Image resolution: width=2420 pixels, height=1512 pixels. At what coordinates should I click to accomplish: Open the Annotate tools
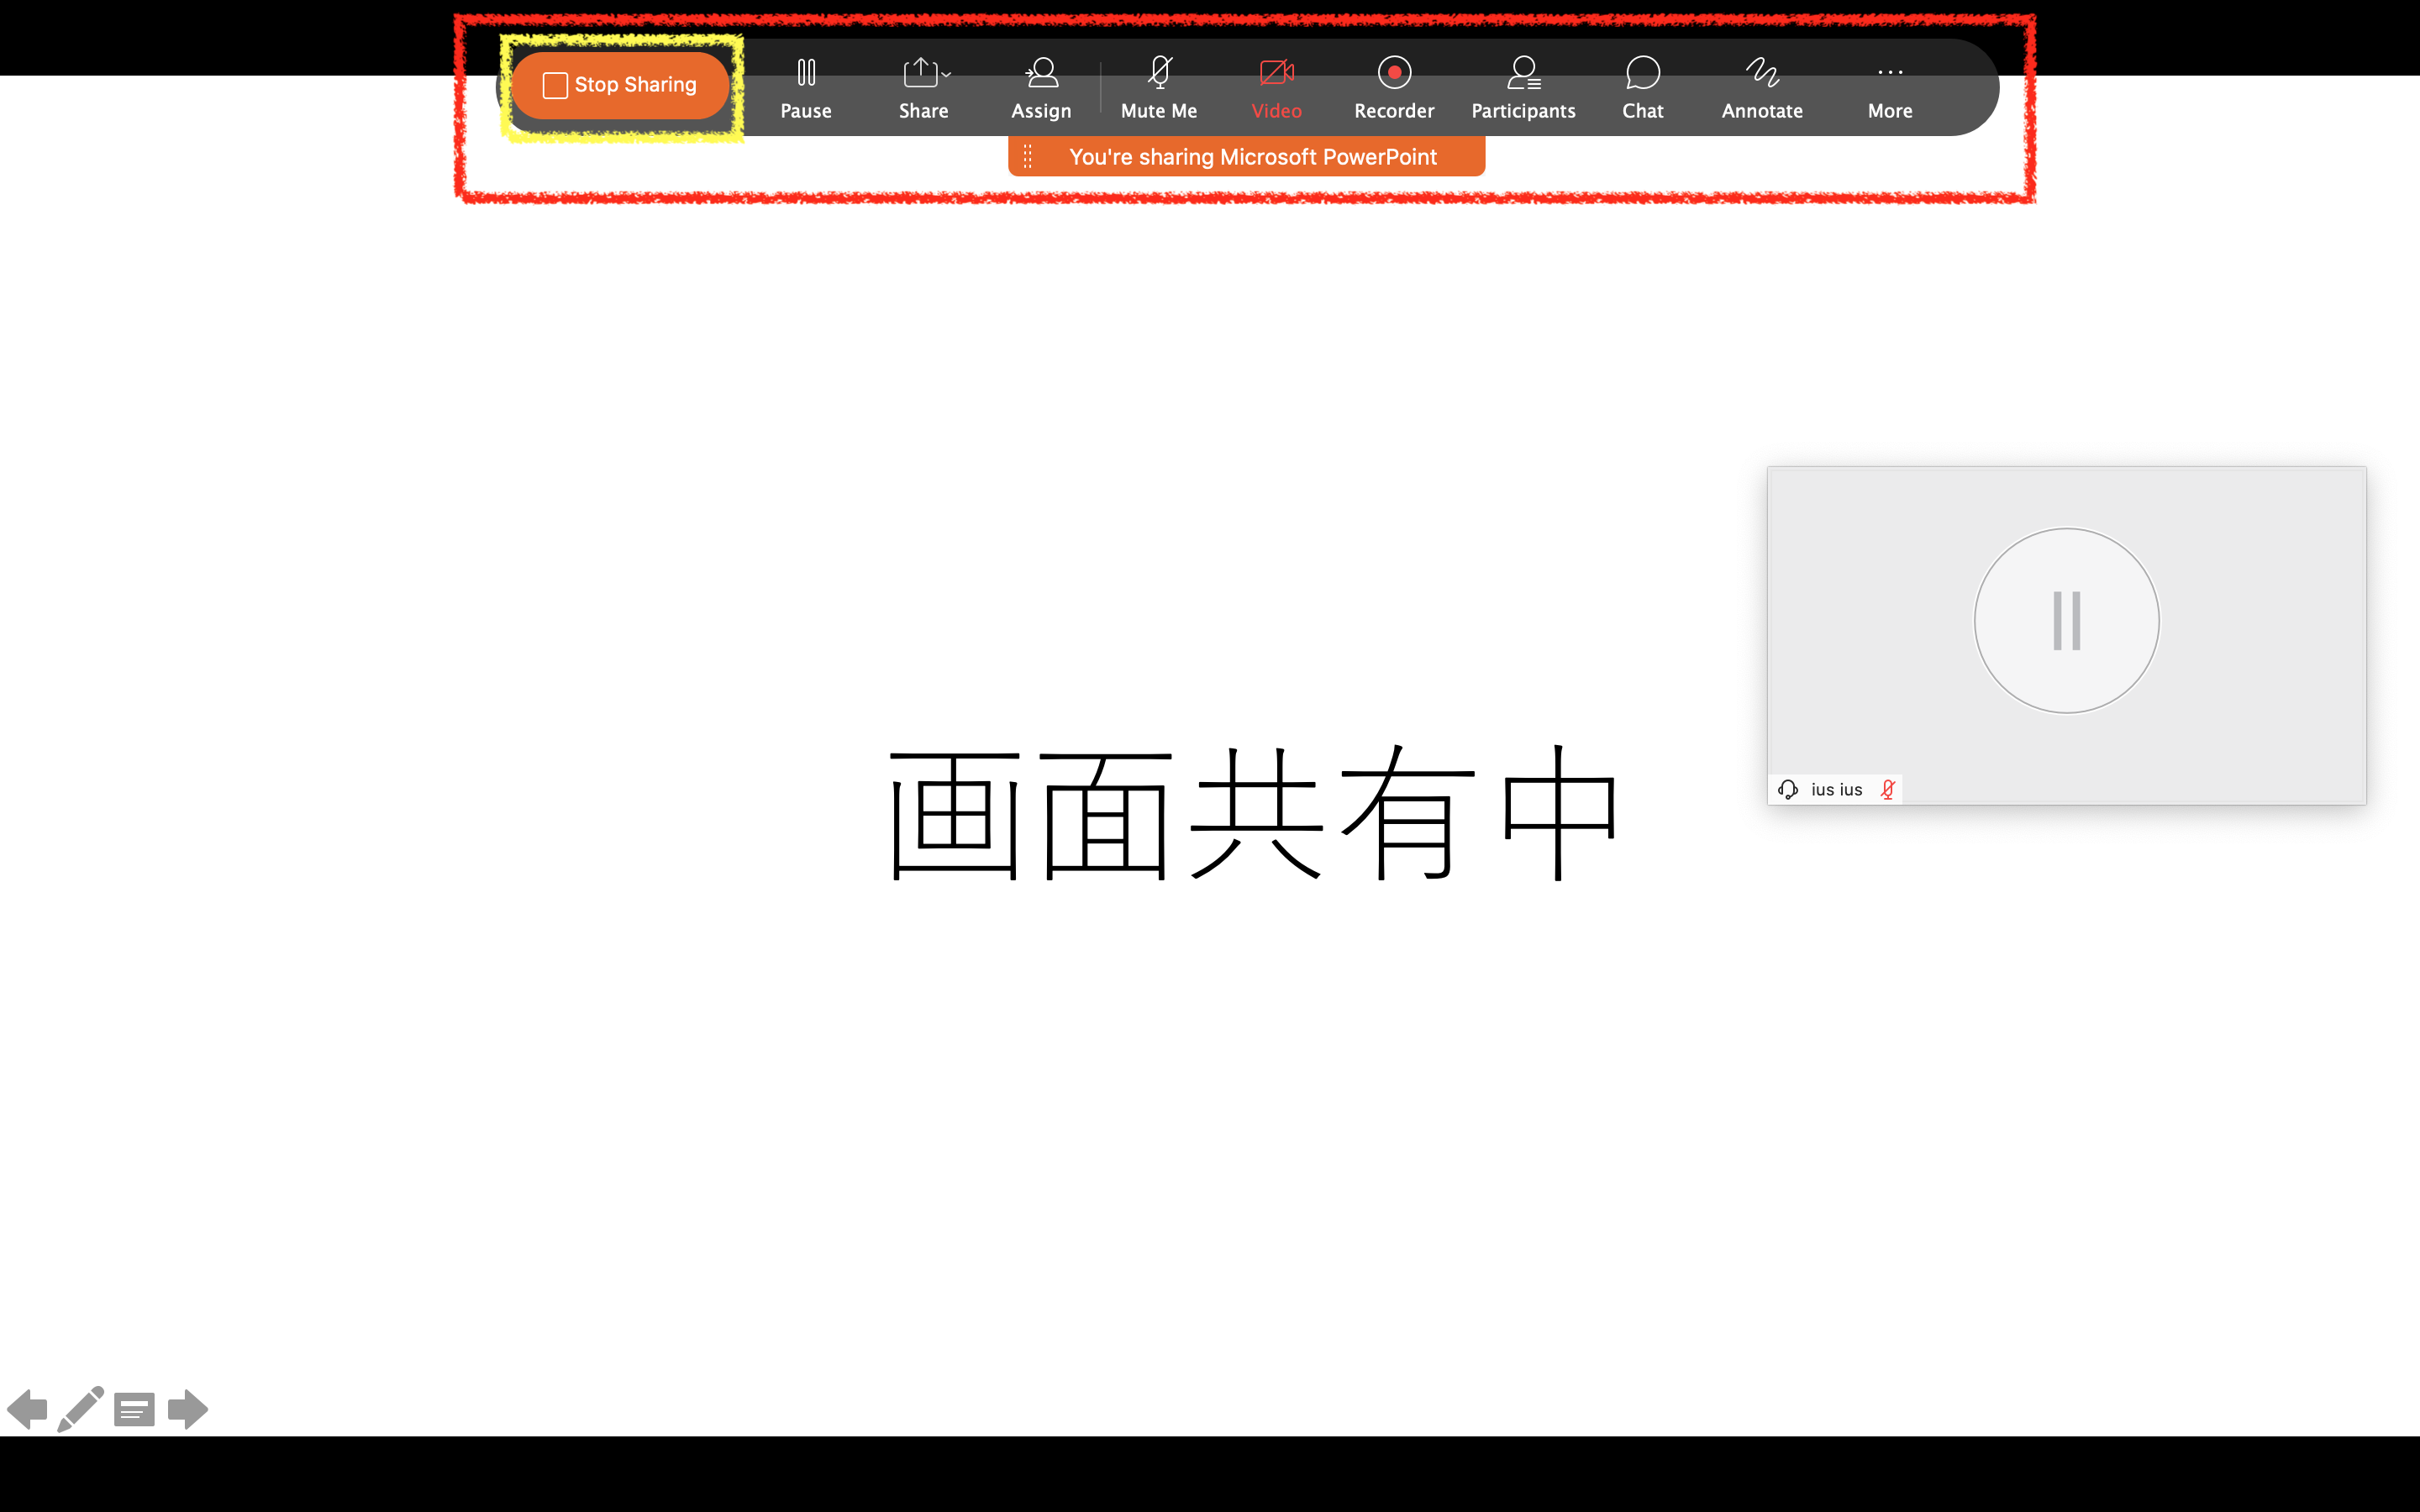[x=1762, y=88]
